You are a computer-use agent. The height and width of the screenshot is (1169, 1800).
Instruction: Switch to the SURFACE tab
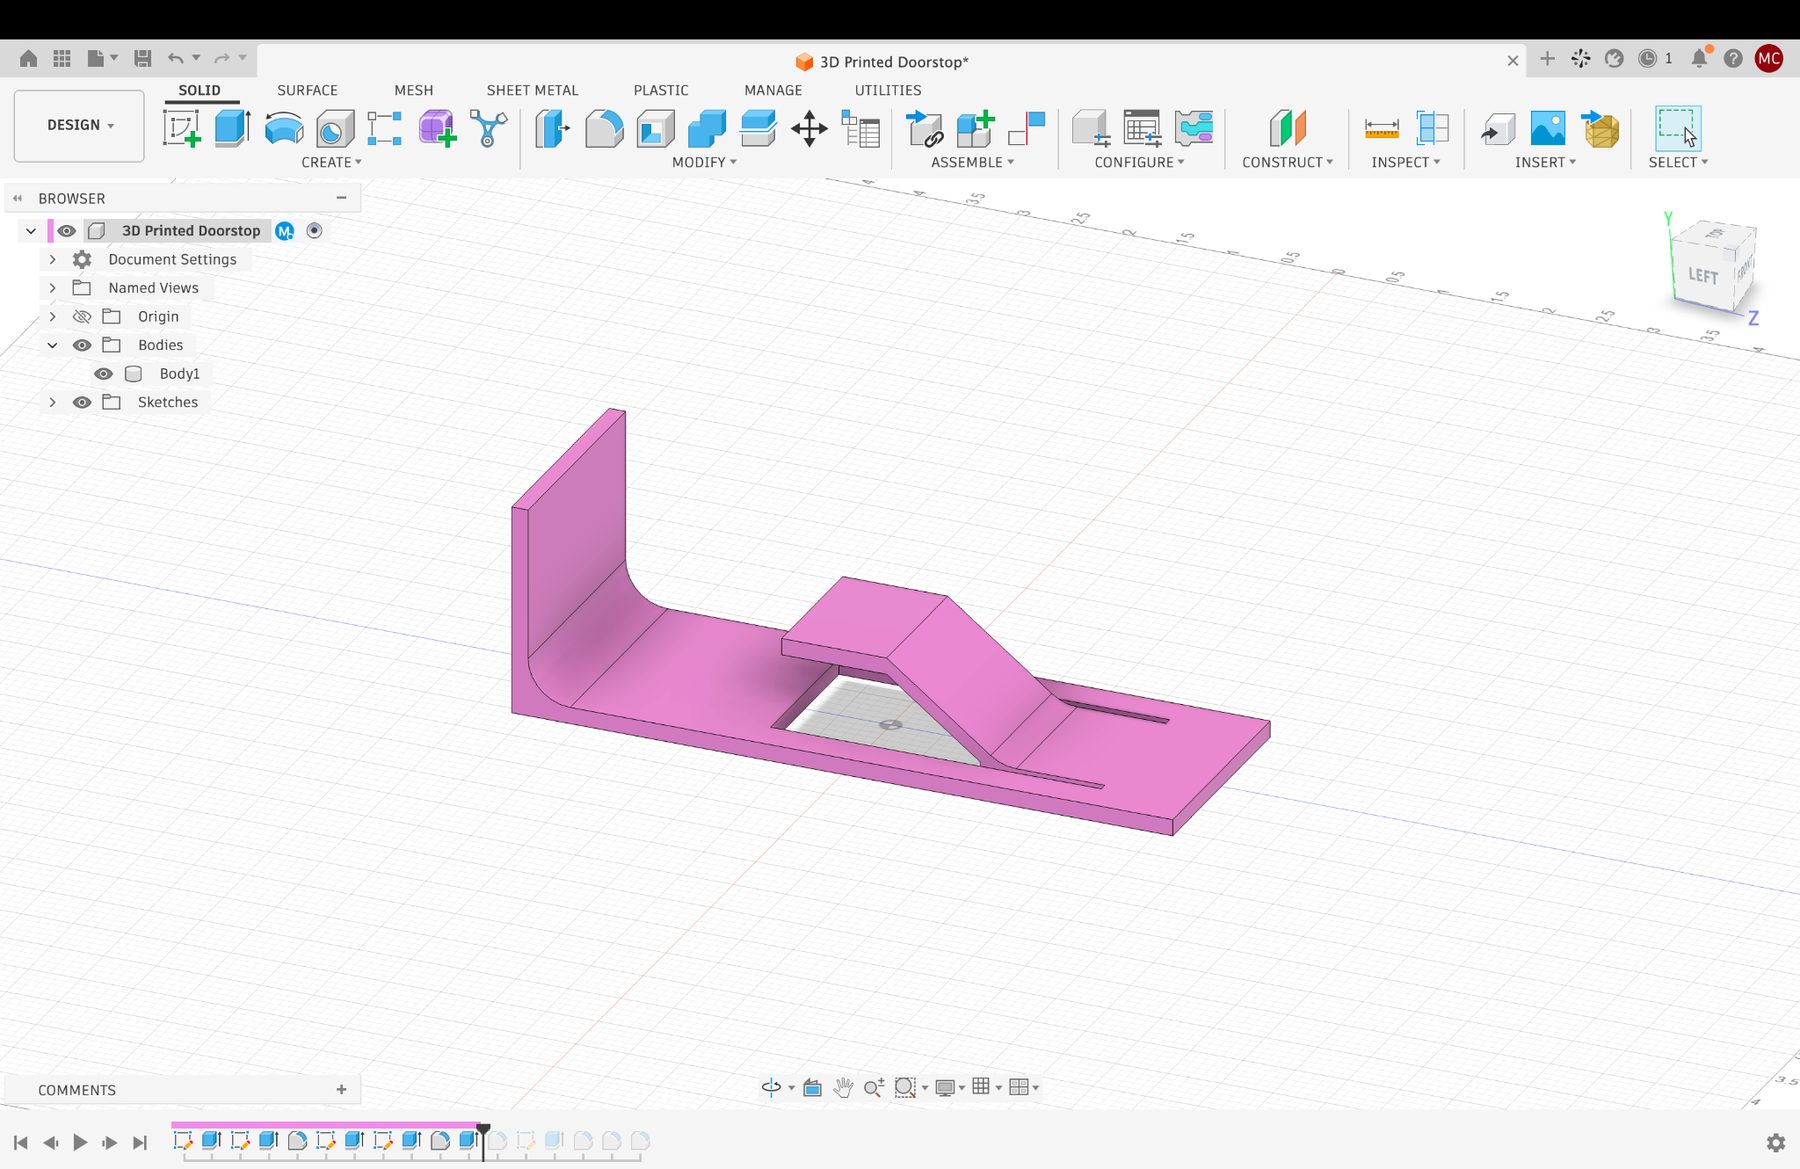pyautogui.click(x=307, y=90)
